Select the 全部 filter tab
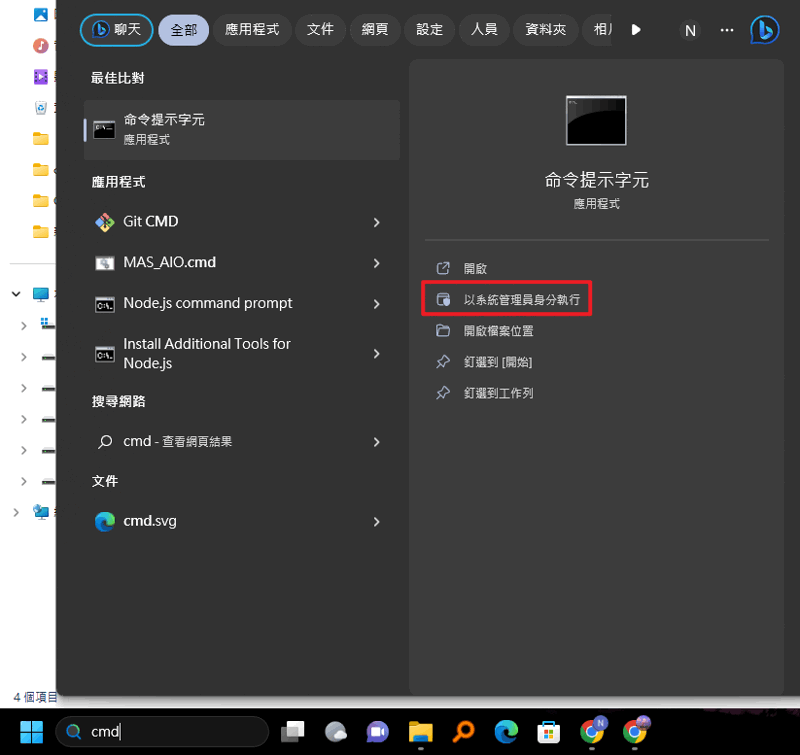 [184, 30]
